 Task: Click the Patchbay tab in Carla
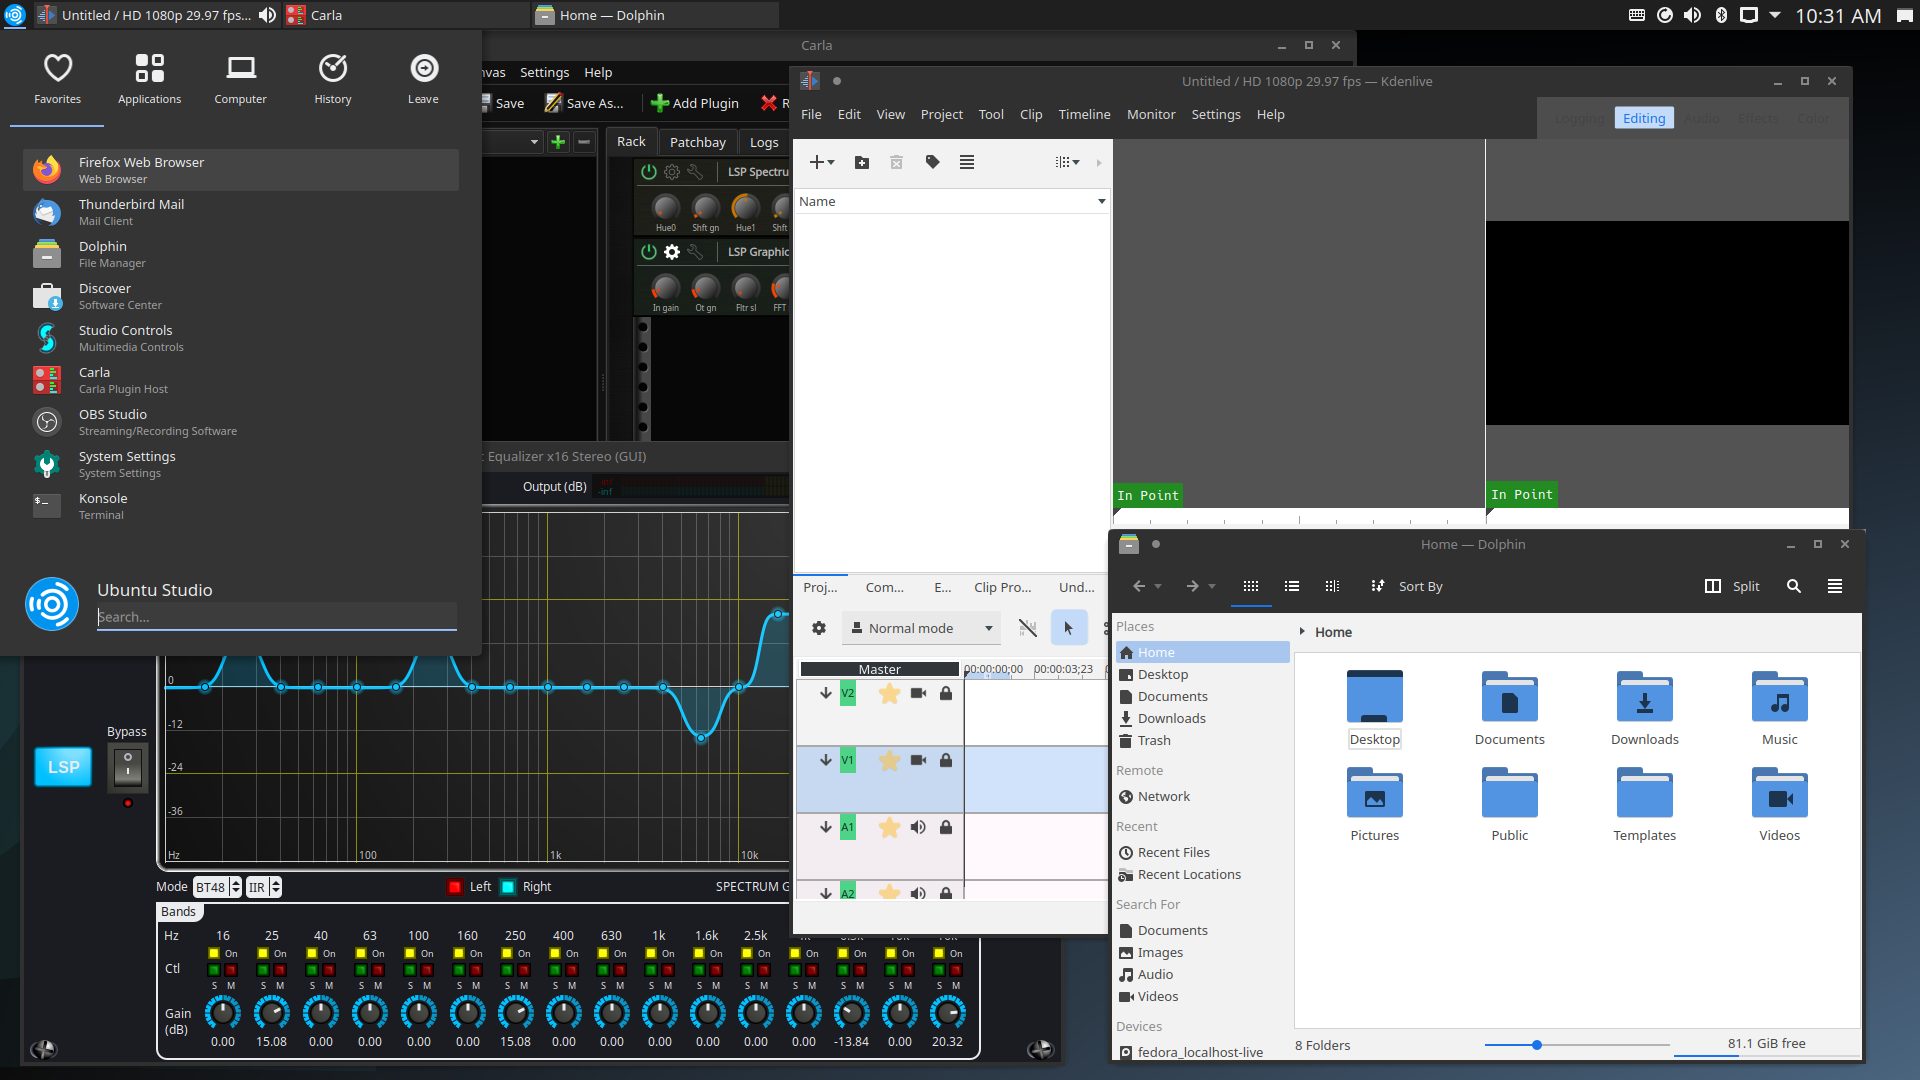click(698, 141)
